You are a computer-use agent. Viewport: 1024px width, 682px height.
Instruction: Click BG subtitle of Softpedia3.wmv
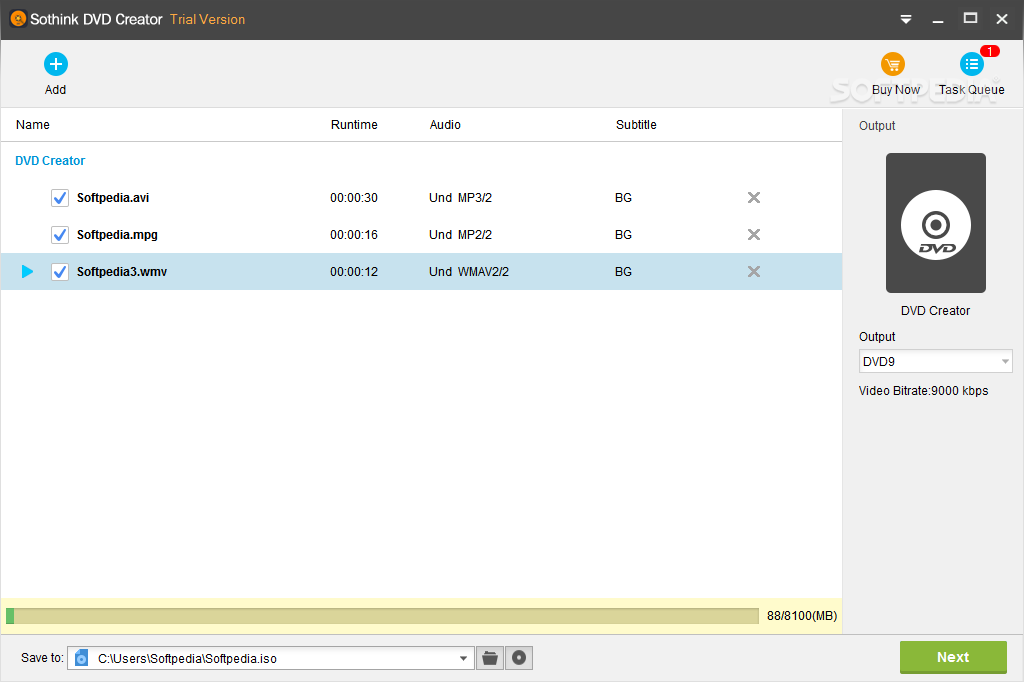coord(623,272)
